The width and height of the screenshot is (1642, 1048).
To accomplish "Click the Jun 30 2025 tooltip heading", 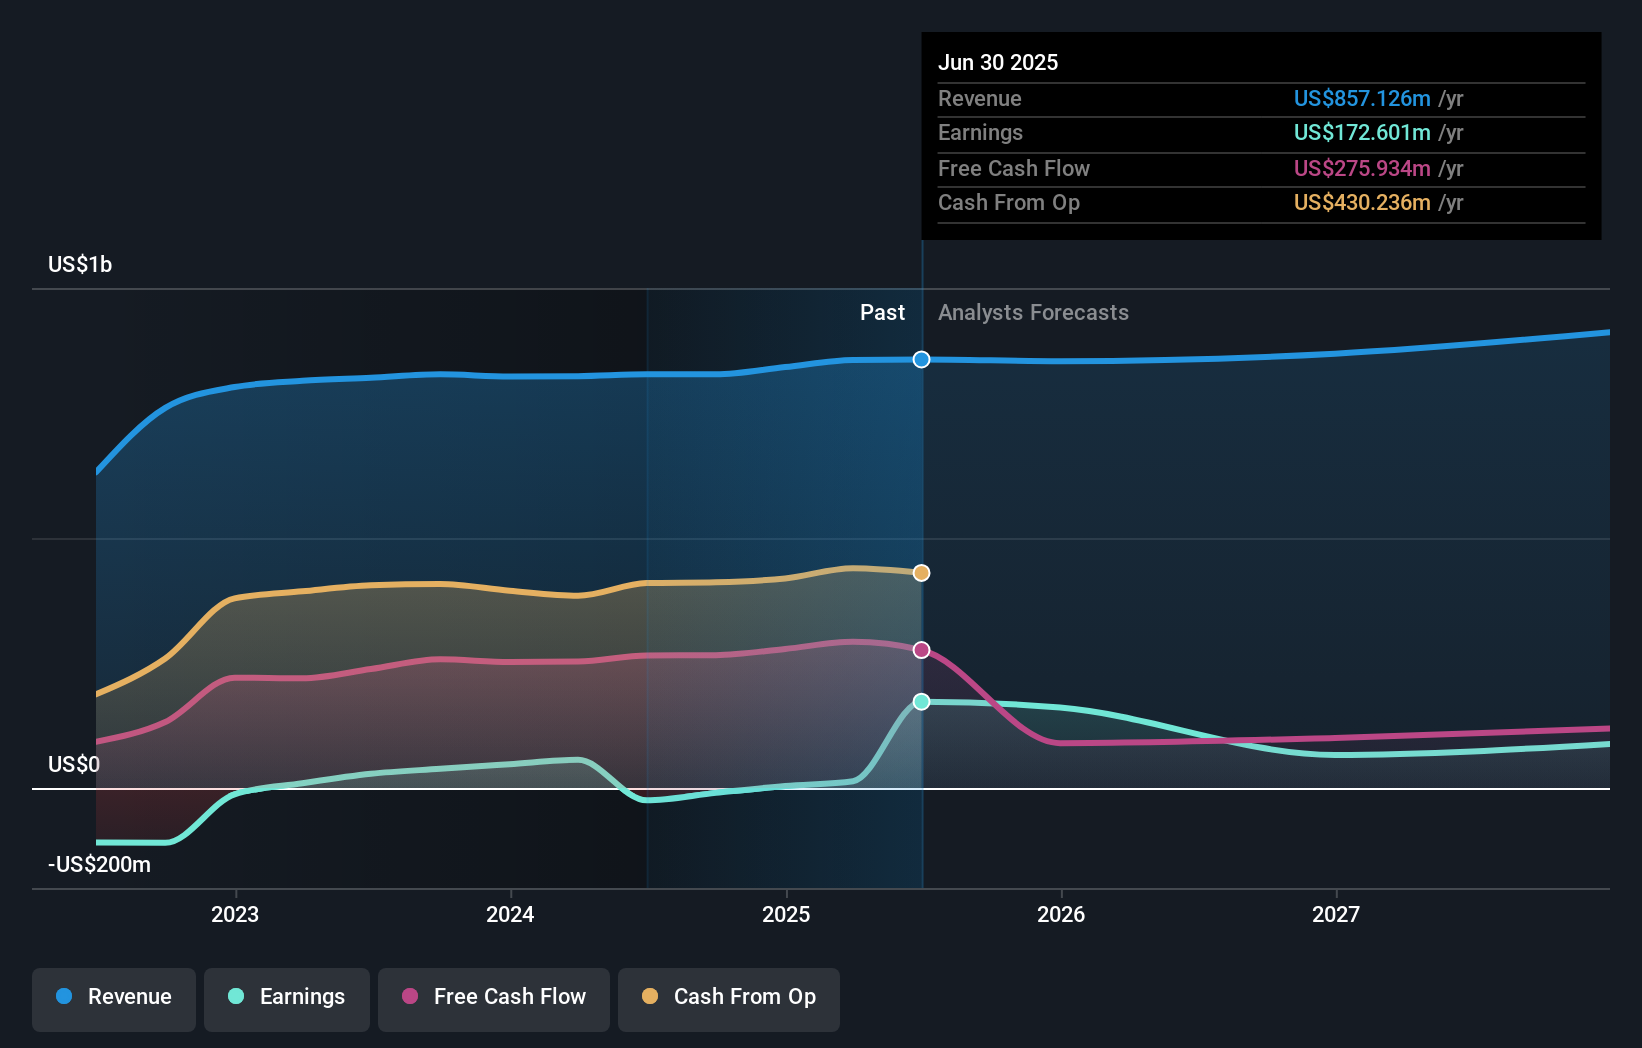I will tap(998, 62).
